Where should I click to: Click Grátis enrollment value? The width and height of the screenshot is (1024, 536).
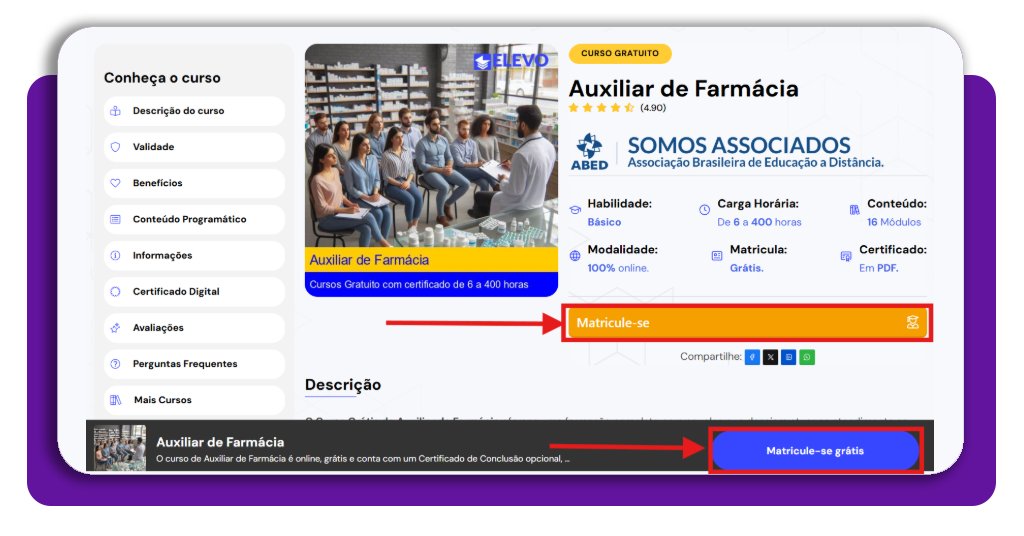[746, 268]
